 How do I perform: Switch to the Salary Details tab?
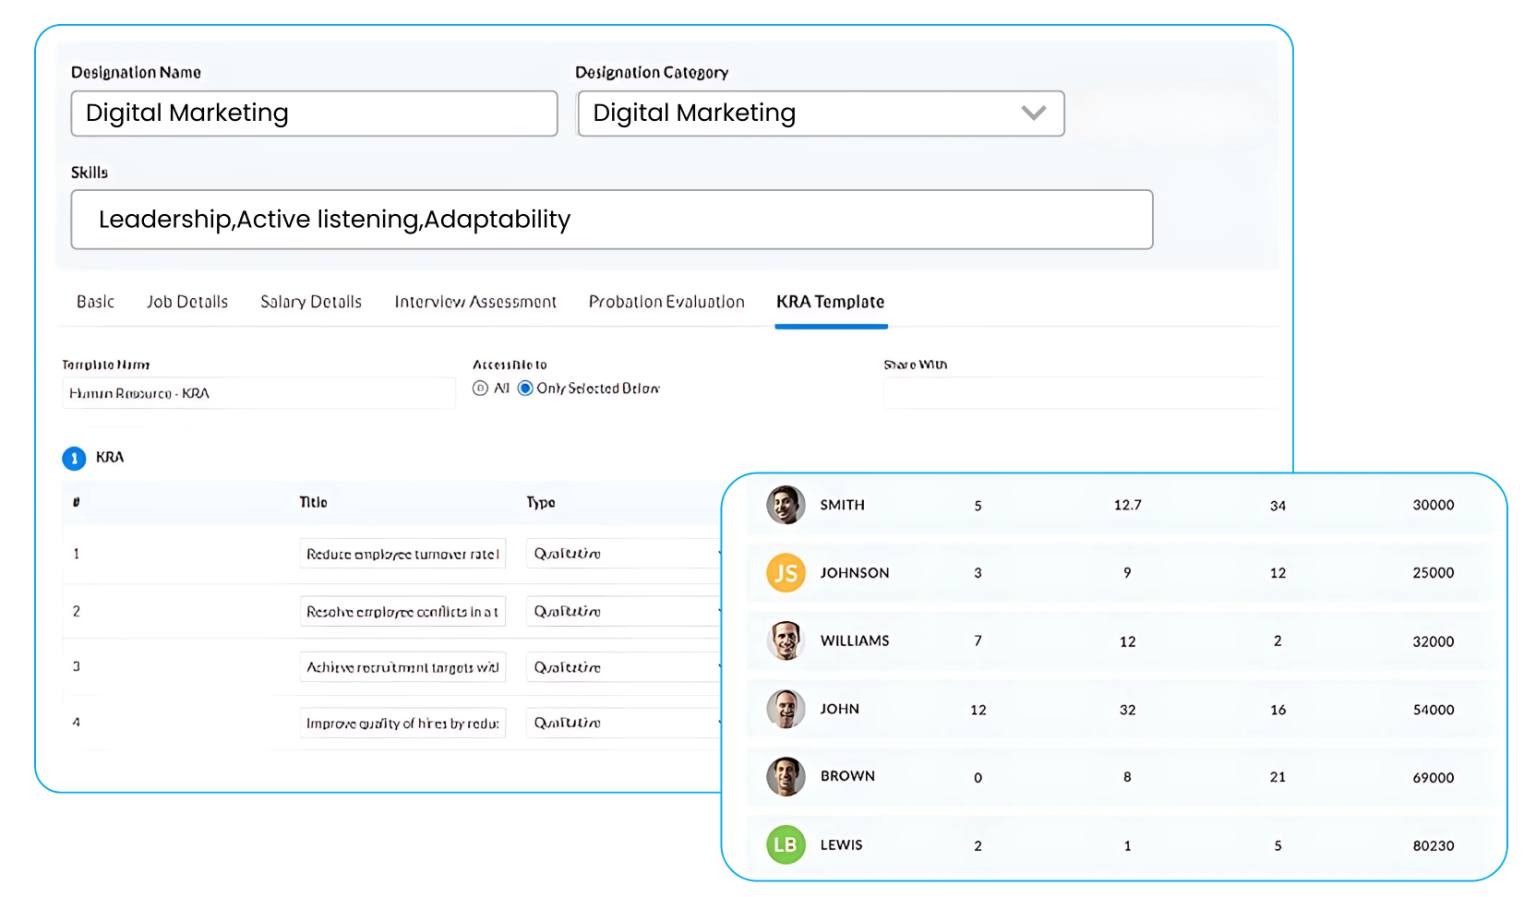point(311,301)
